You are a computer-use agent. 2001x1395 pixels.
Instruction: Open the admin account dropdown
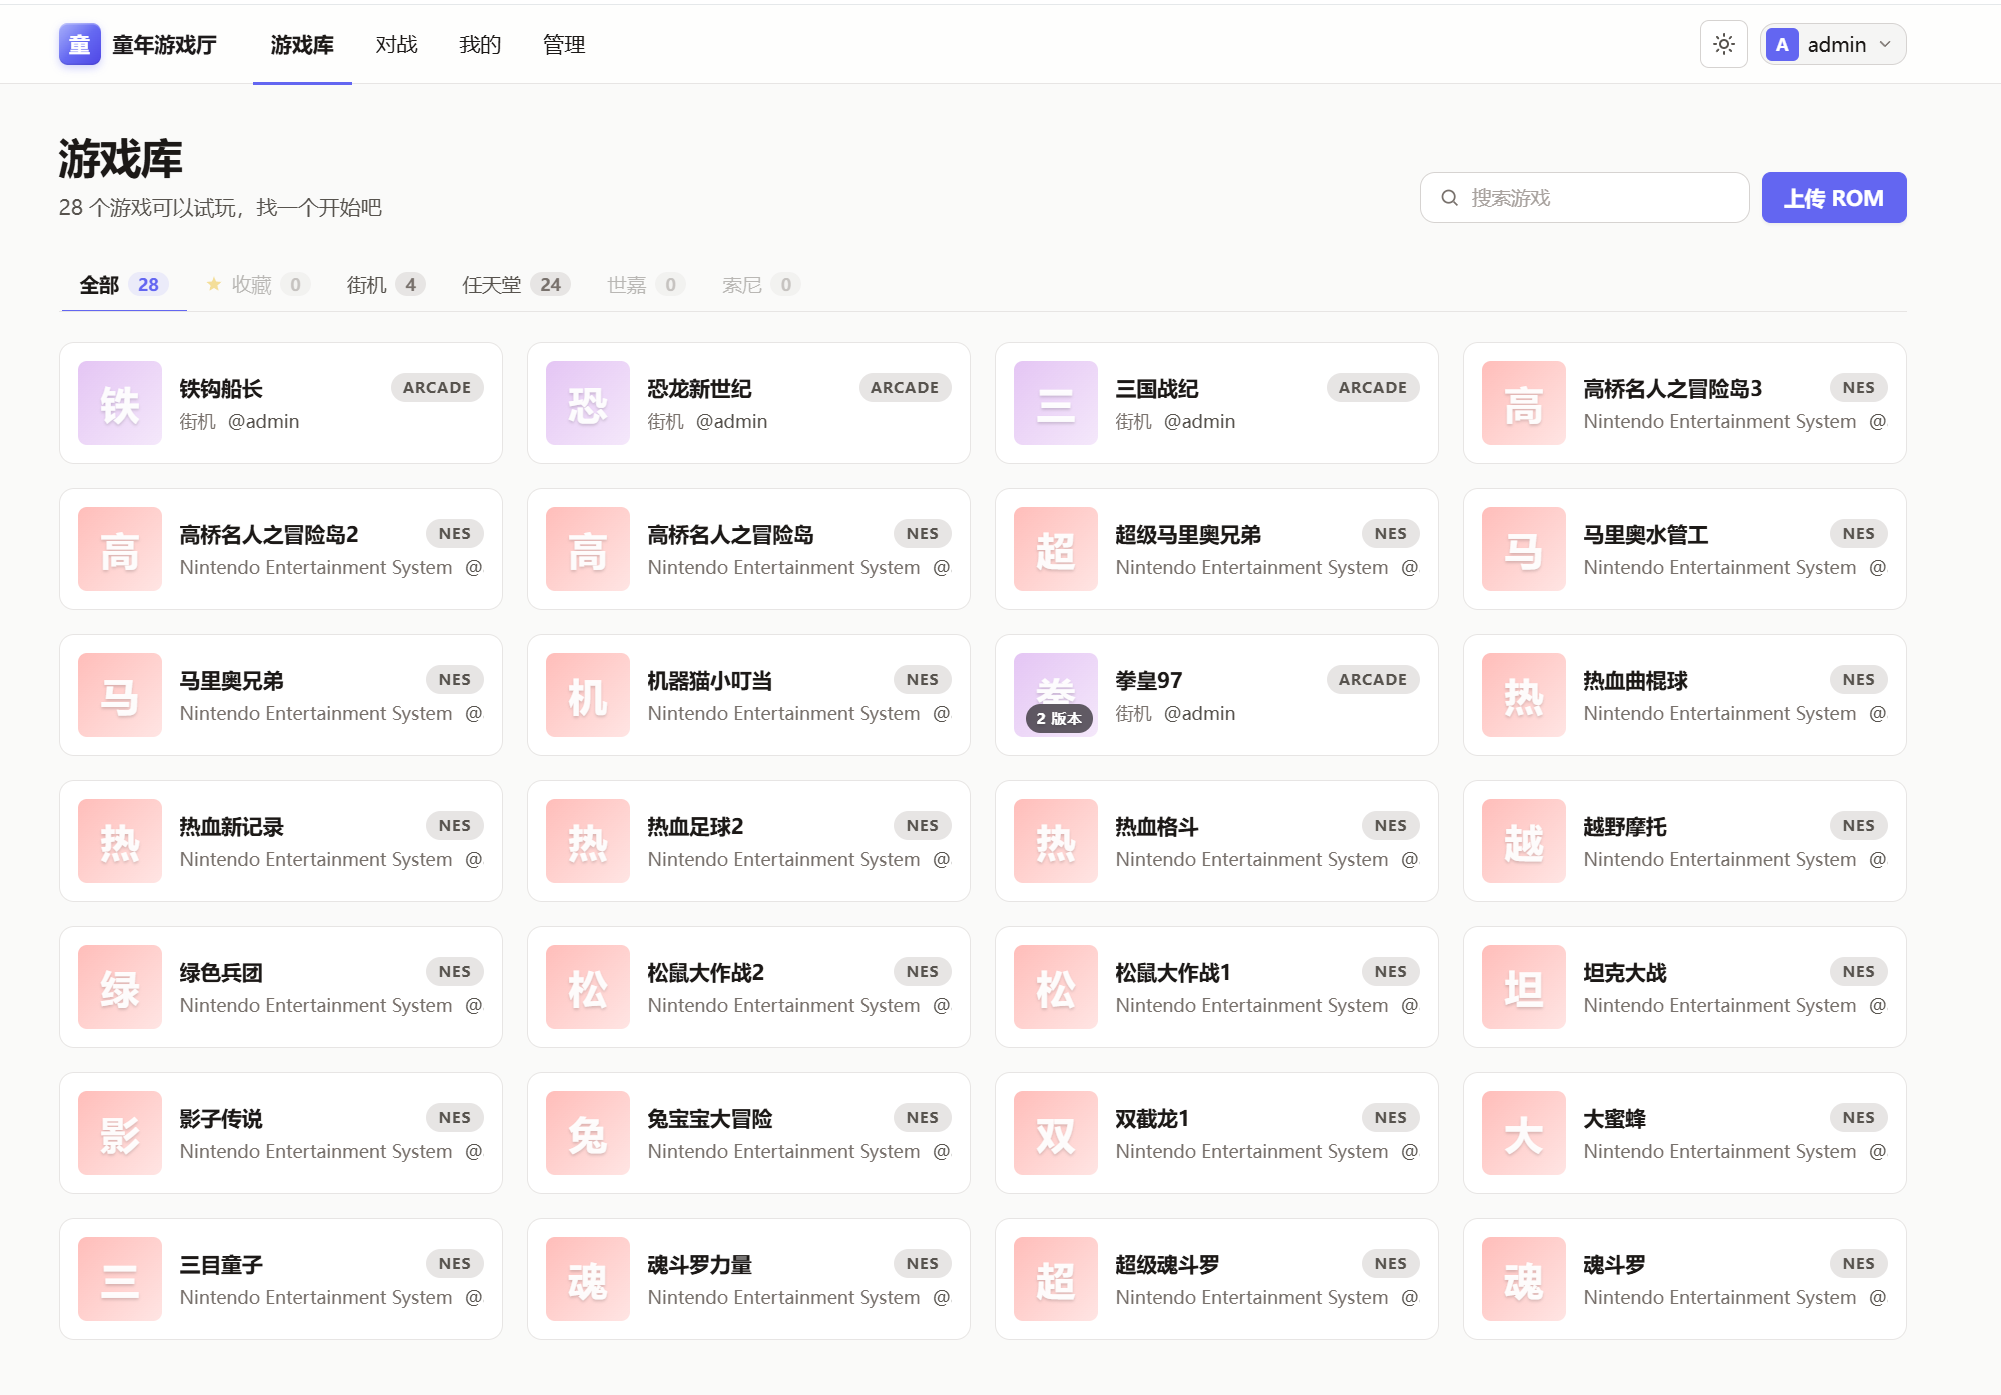1831,44
